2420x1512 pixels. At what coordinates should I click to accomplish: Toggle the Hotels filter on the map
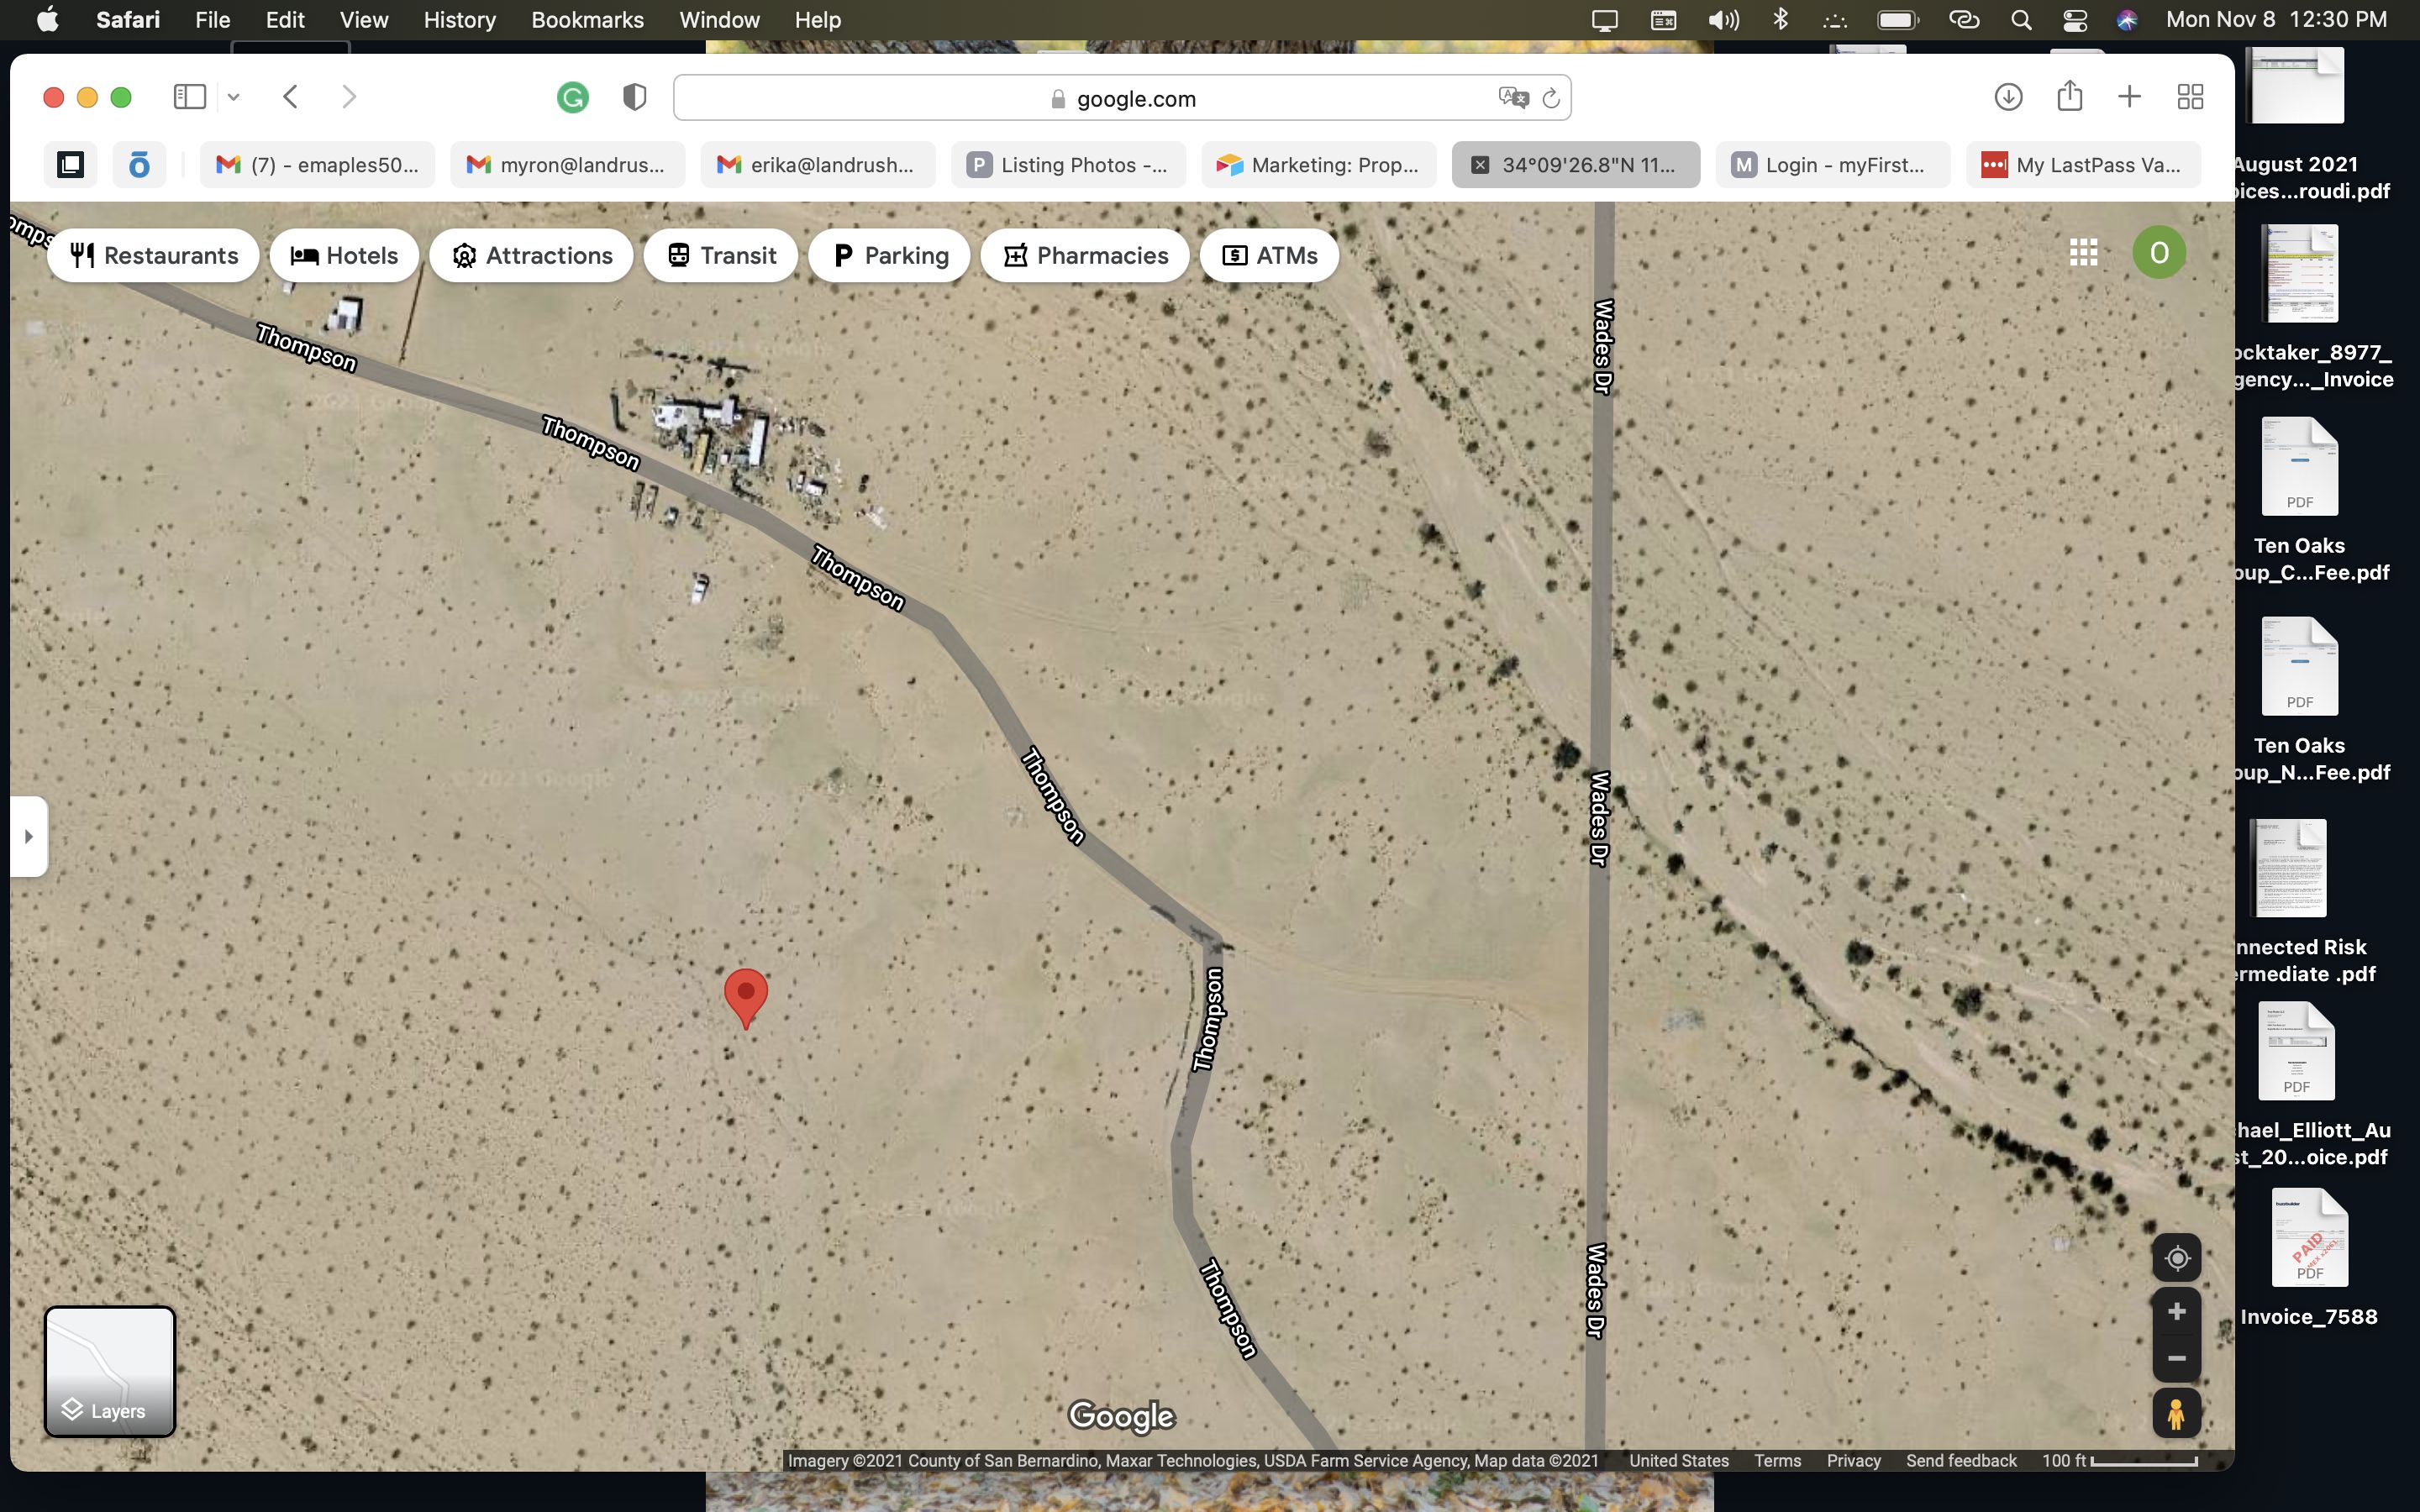344,255
